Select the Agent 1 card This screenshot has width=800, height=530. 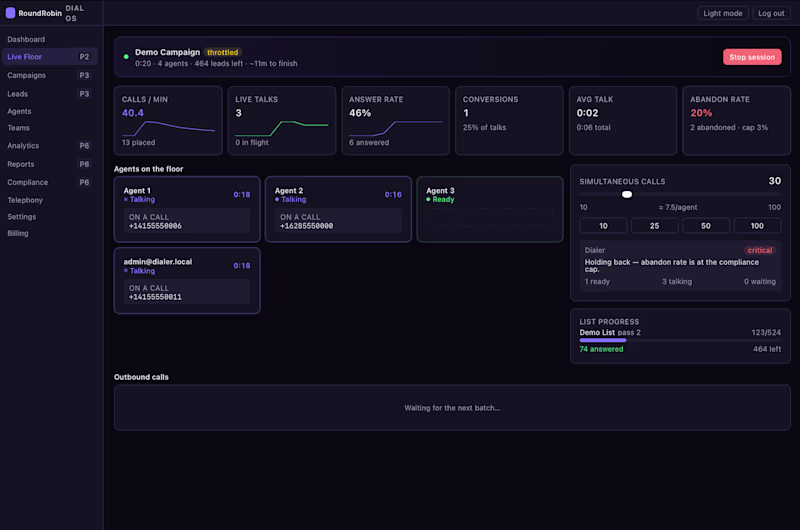tap(187, 209)
